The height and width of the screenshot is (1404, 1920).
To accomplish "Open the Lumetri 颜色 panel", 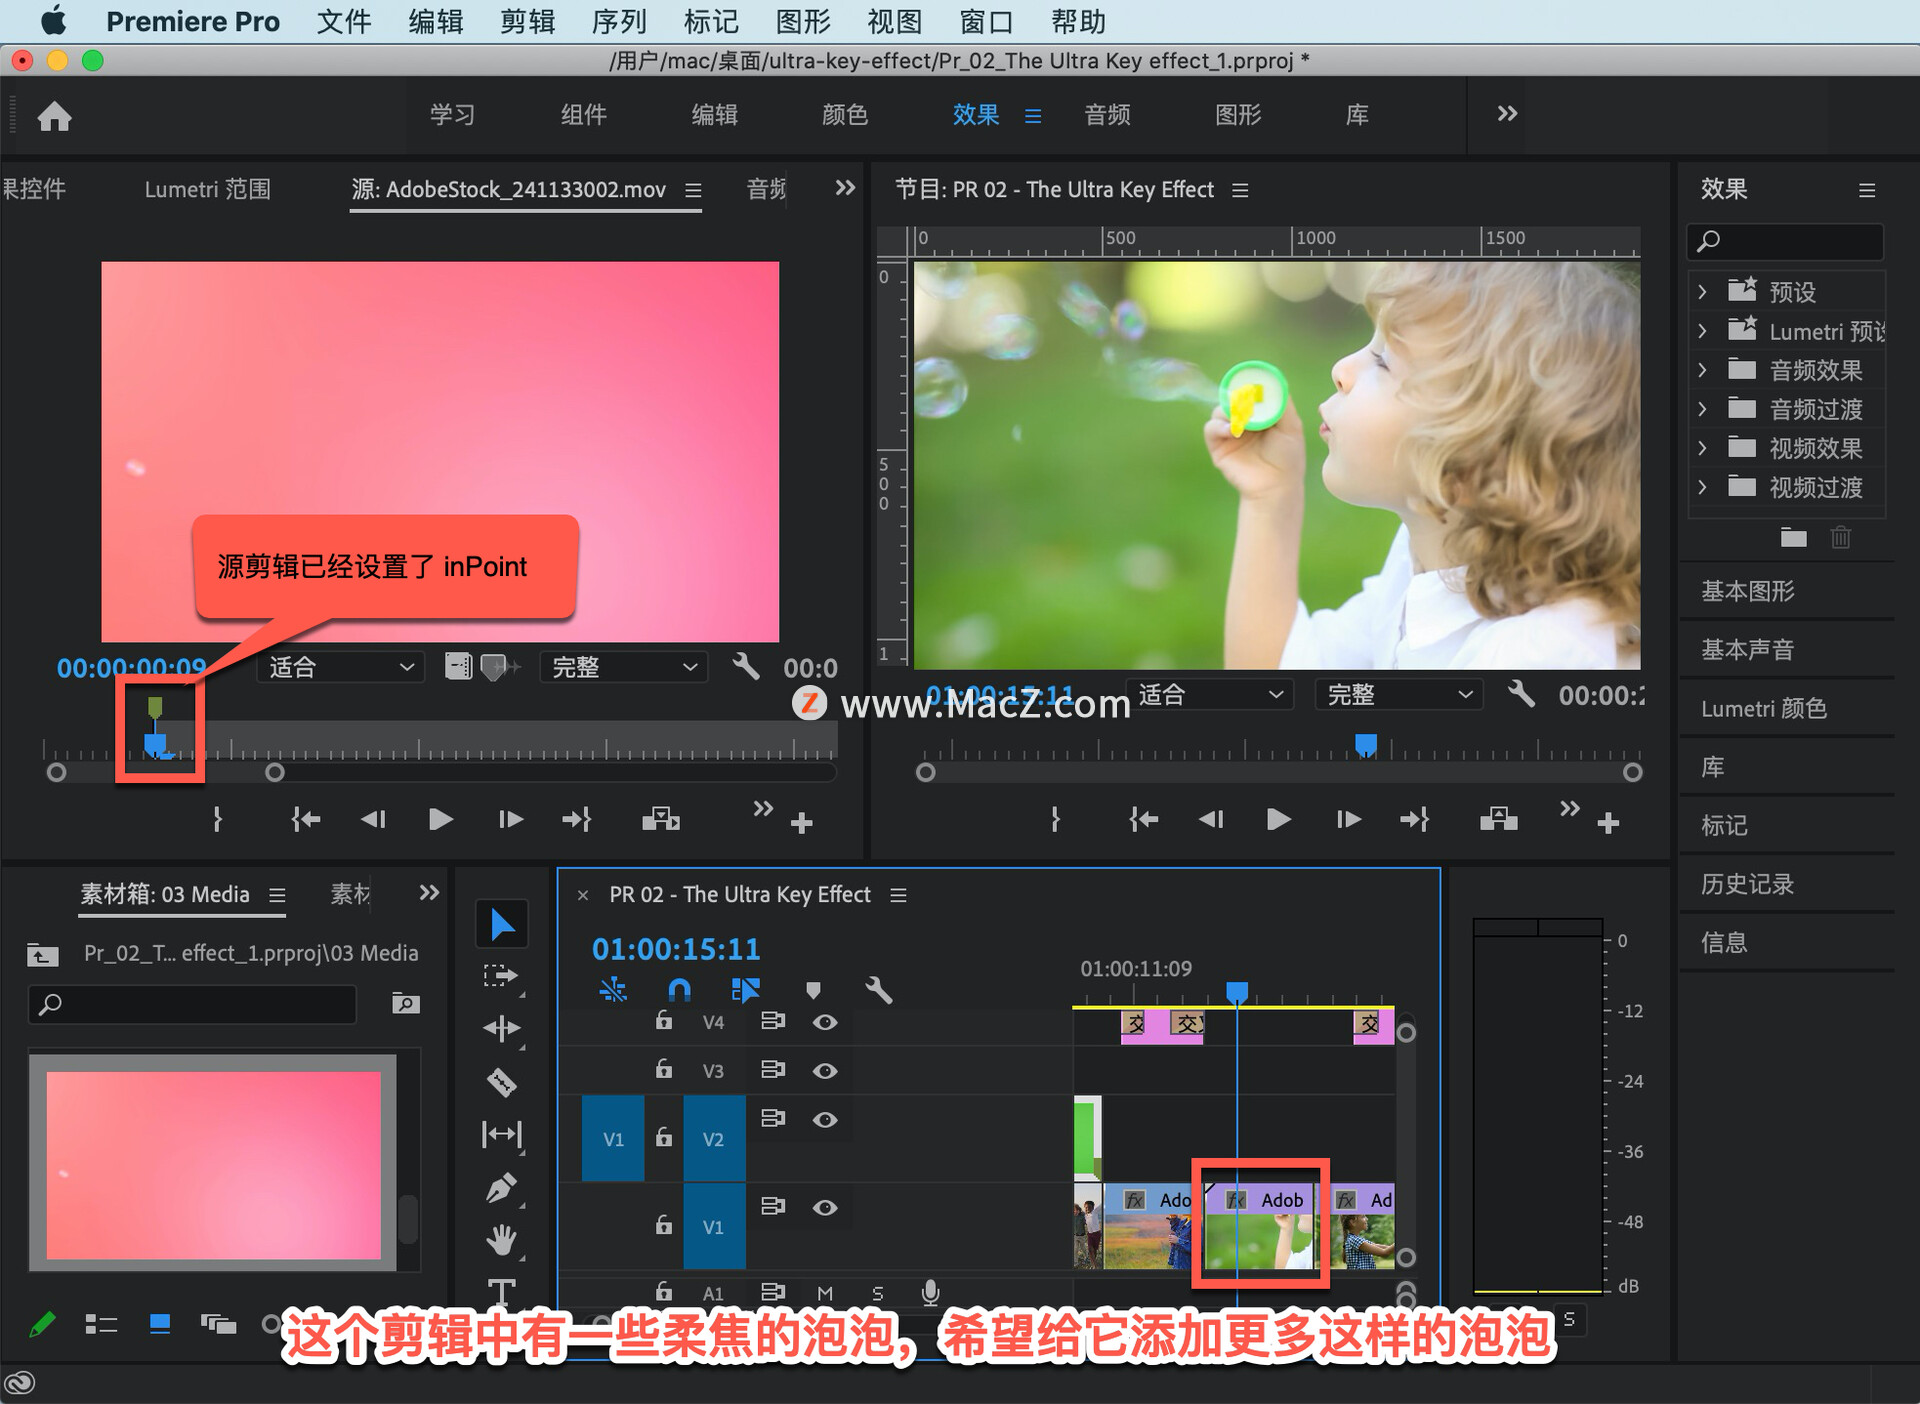I will coord(1764,709).
